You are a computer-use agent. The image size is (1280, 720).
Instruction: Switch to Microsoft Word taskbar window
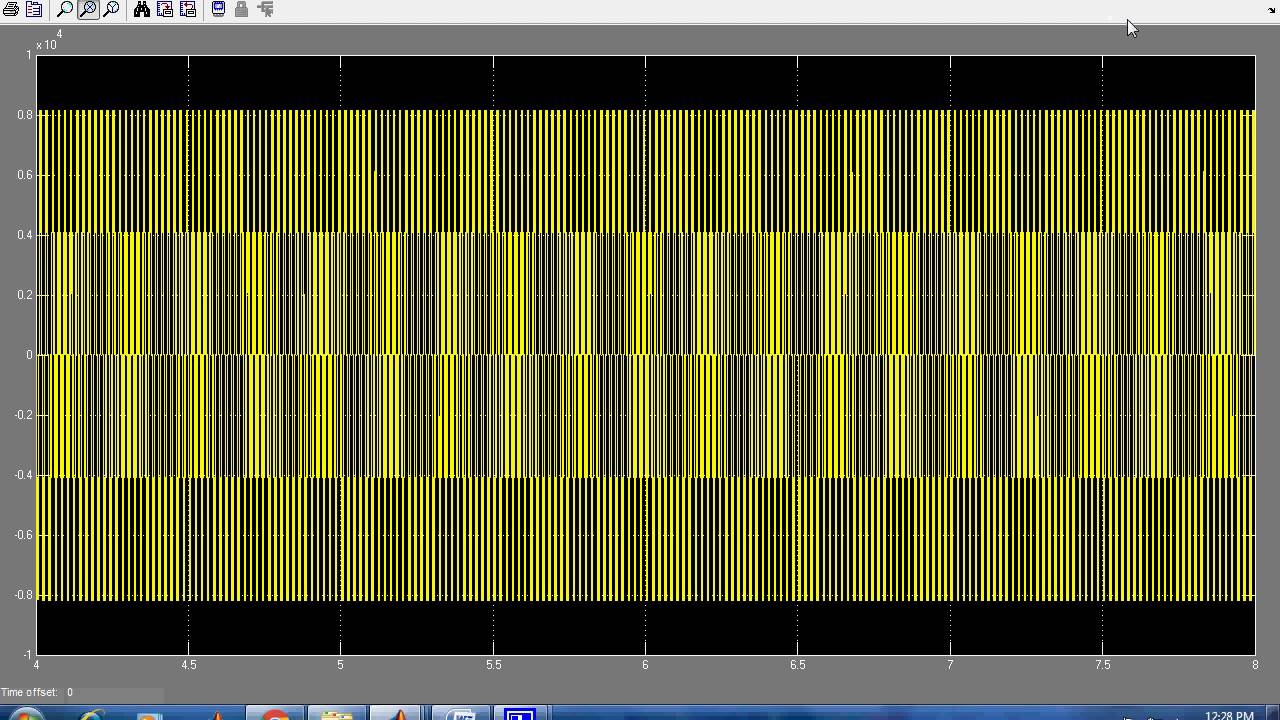coord(461,714)
